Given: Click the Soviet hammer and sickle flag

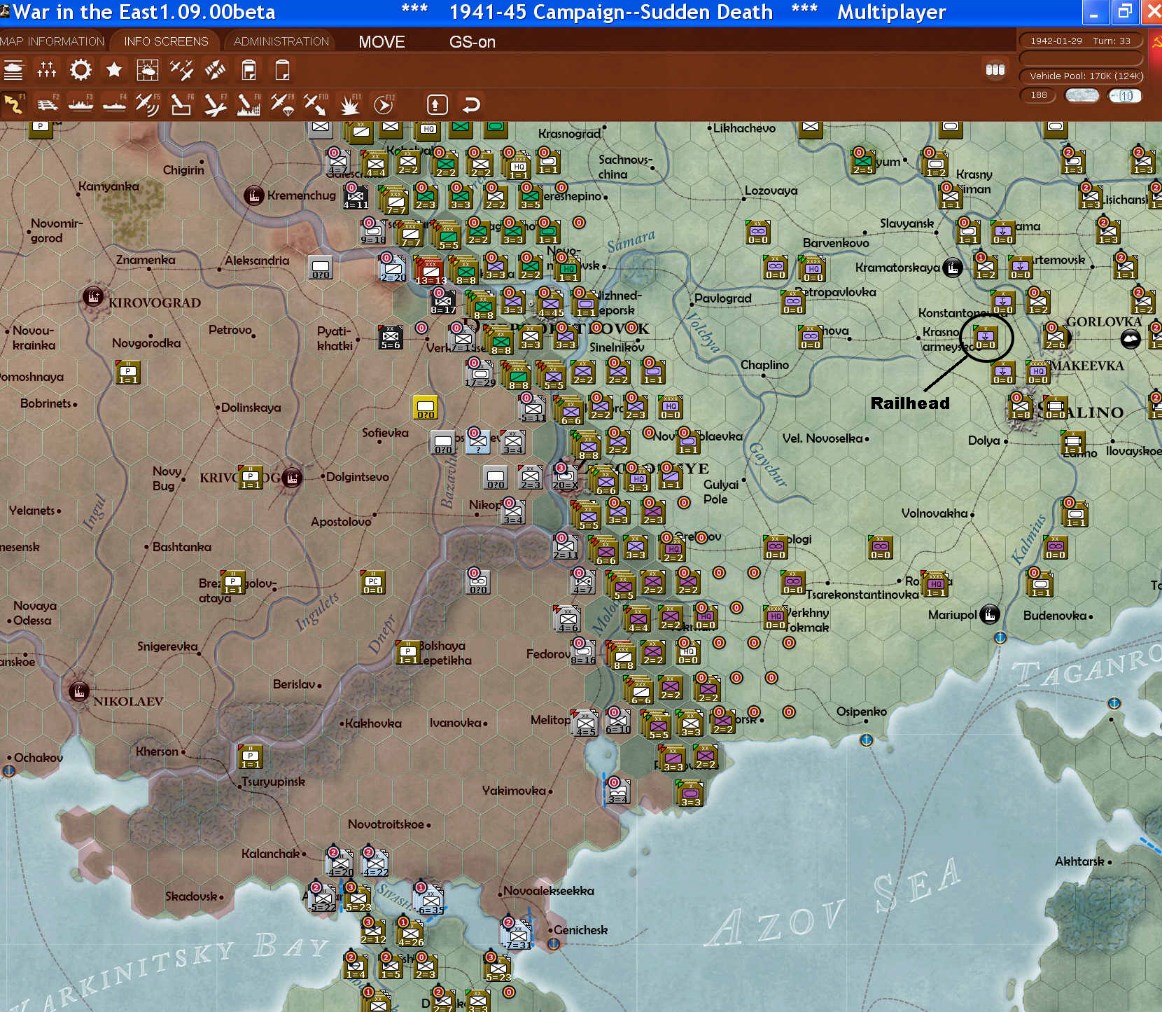Looking at the screenshot, I should point(1156,41).
